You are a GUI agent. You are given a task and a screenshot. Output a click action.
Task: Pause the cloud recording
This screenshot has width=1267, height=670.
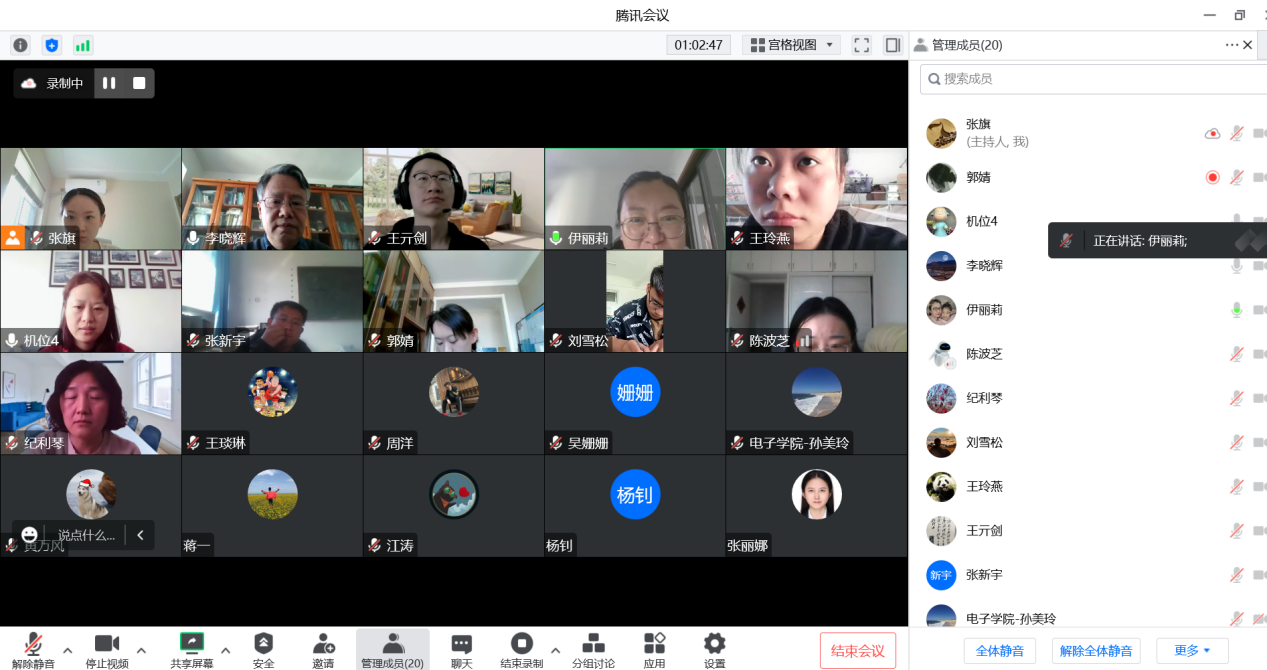coord(109,83)
